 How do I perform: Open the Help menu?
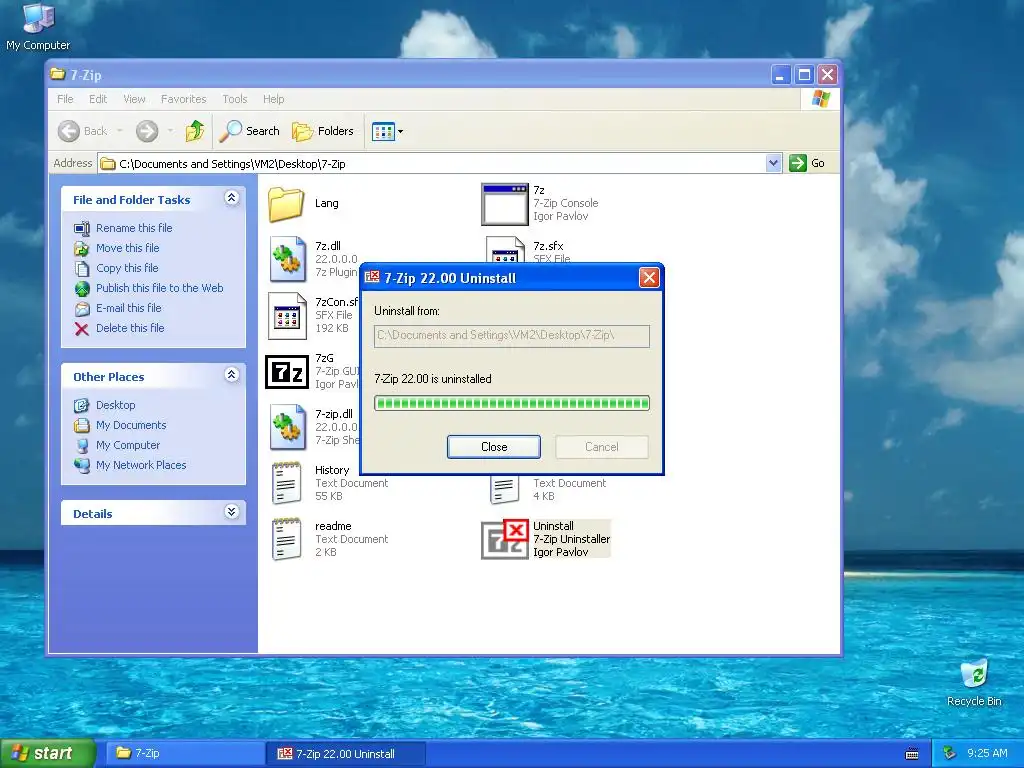coord(274,99)
